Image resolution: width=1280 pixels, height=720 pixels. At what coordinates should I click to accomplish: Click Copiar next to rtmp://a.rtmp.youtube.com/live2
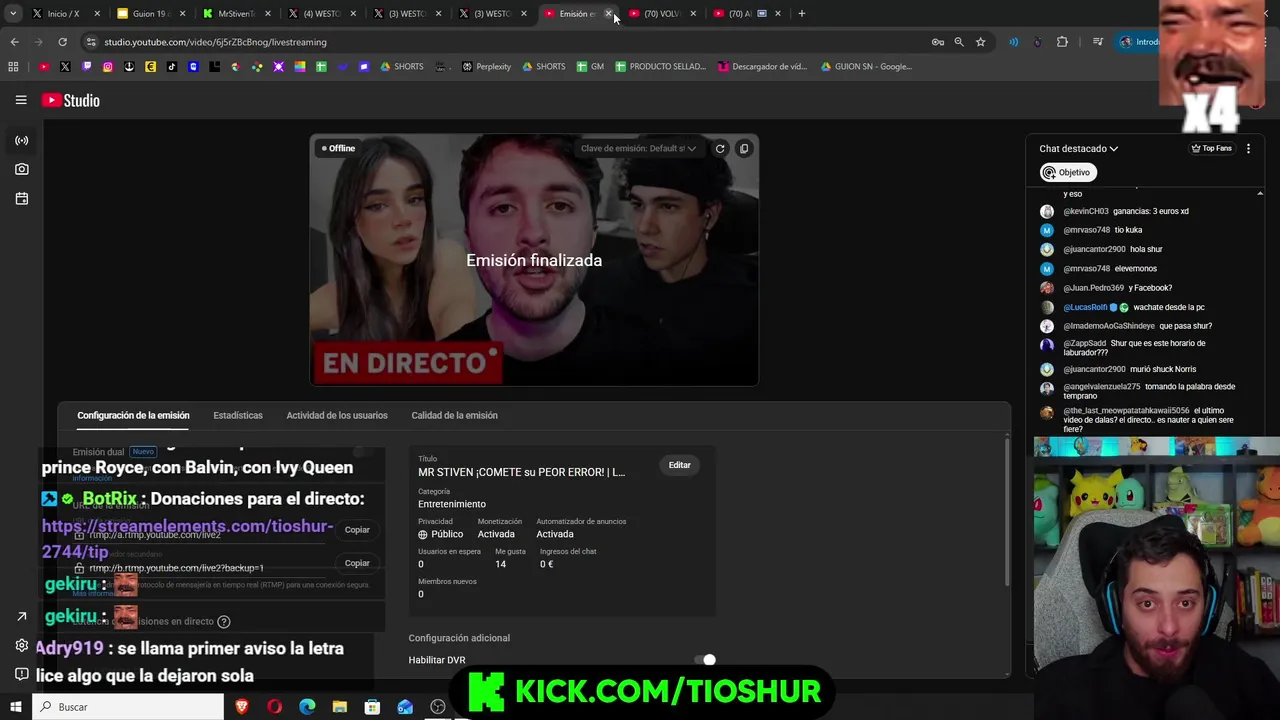tap(357, 530)
